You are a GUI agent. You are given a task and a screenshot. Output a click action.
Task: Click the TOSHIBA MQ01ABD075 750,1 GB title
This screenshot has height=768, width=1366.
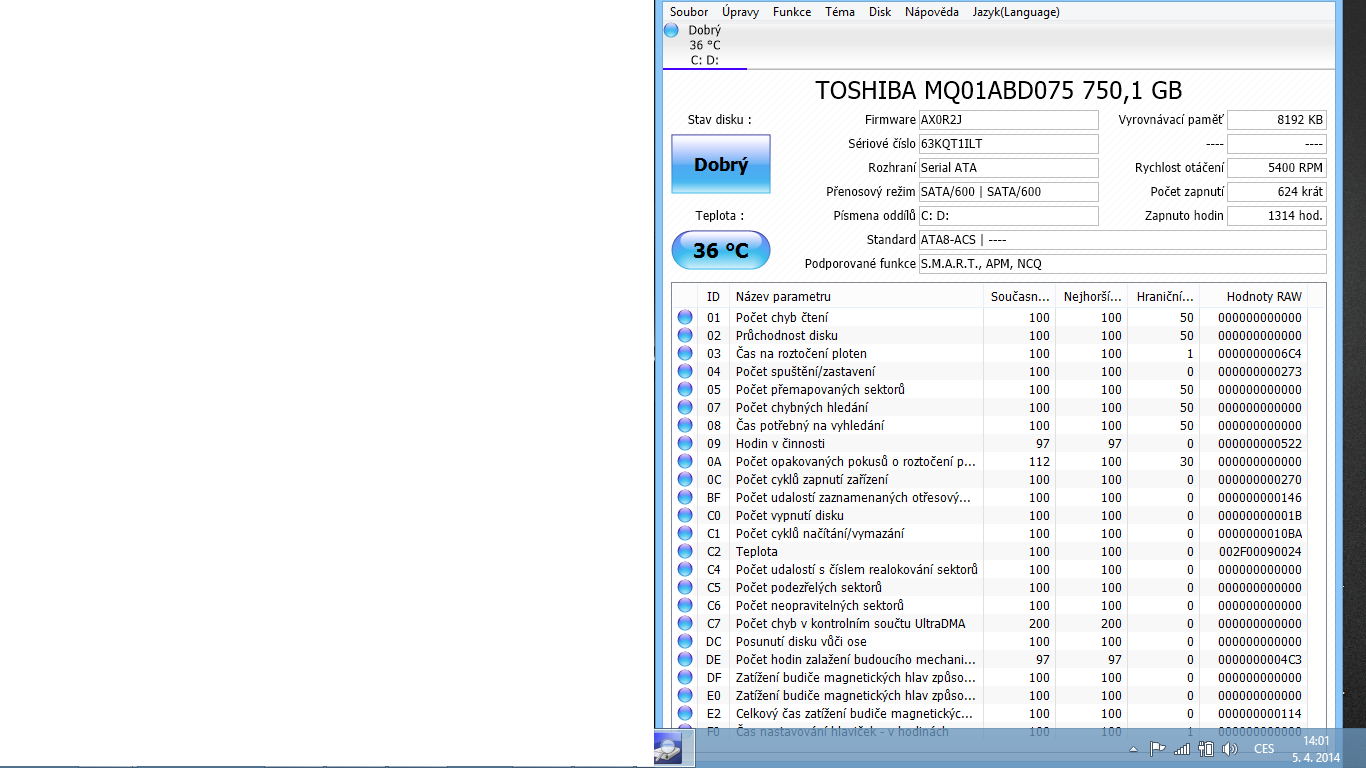[x=998, y=90]
